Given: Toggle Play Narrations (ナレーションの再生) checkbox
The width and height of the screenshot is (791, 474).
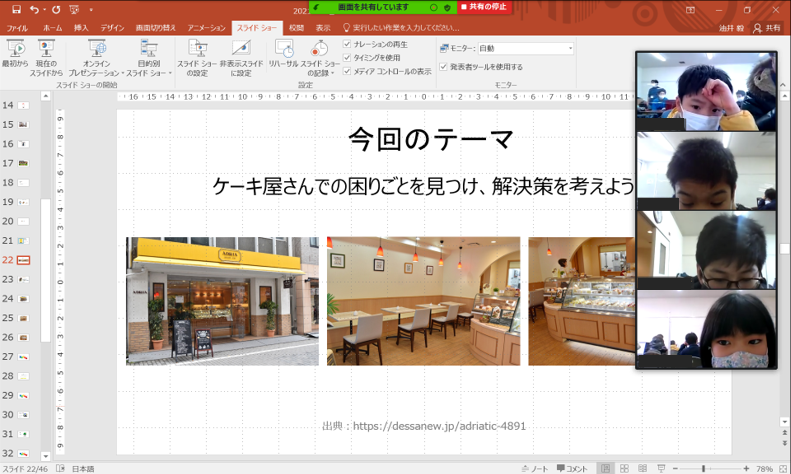Looking at the screenshot, I should click(347, 44).
